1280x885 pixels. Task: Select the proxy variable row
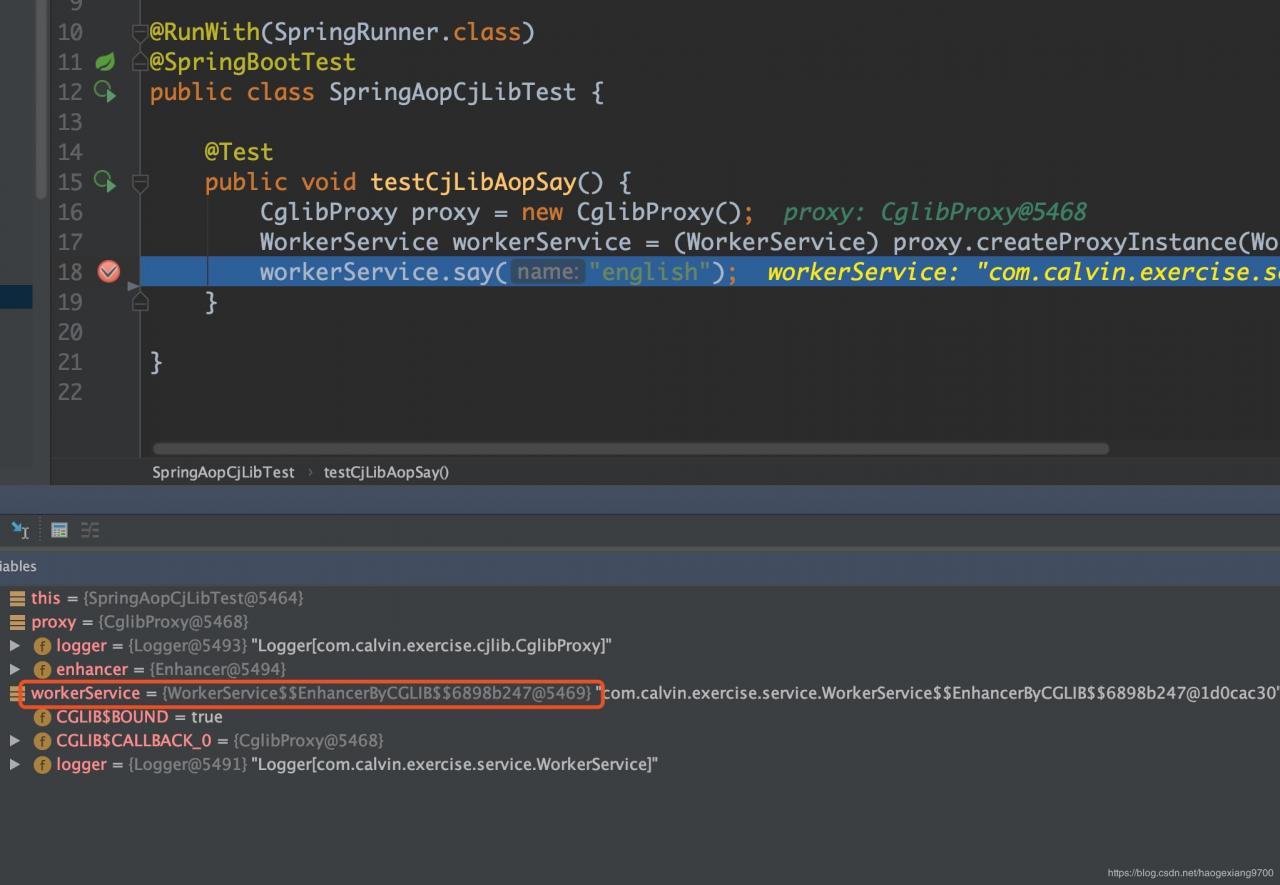point(640,622)
